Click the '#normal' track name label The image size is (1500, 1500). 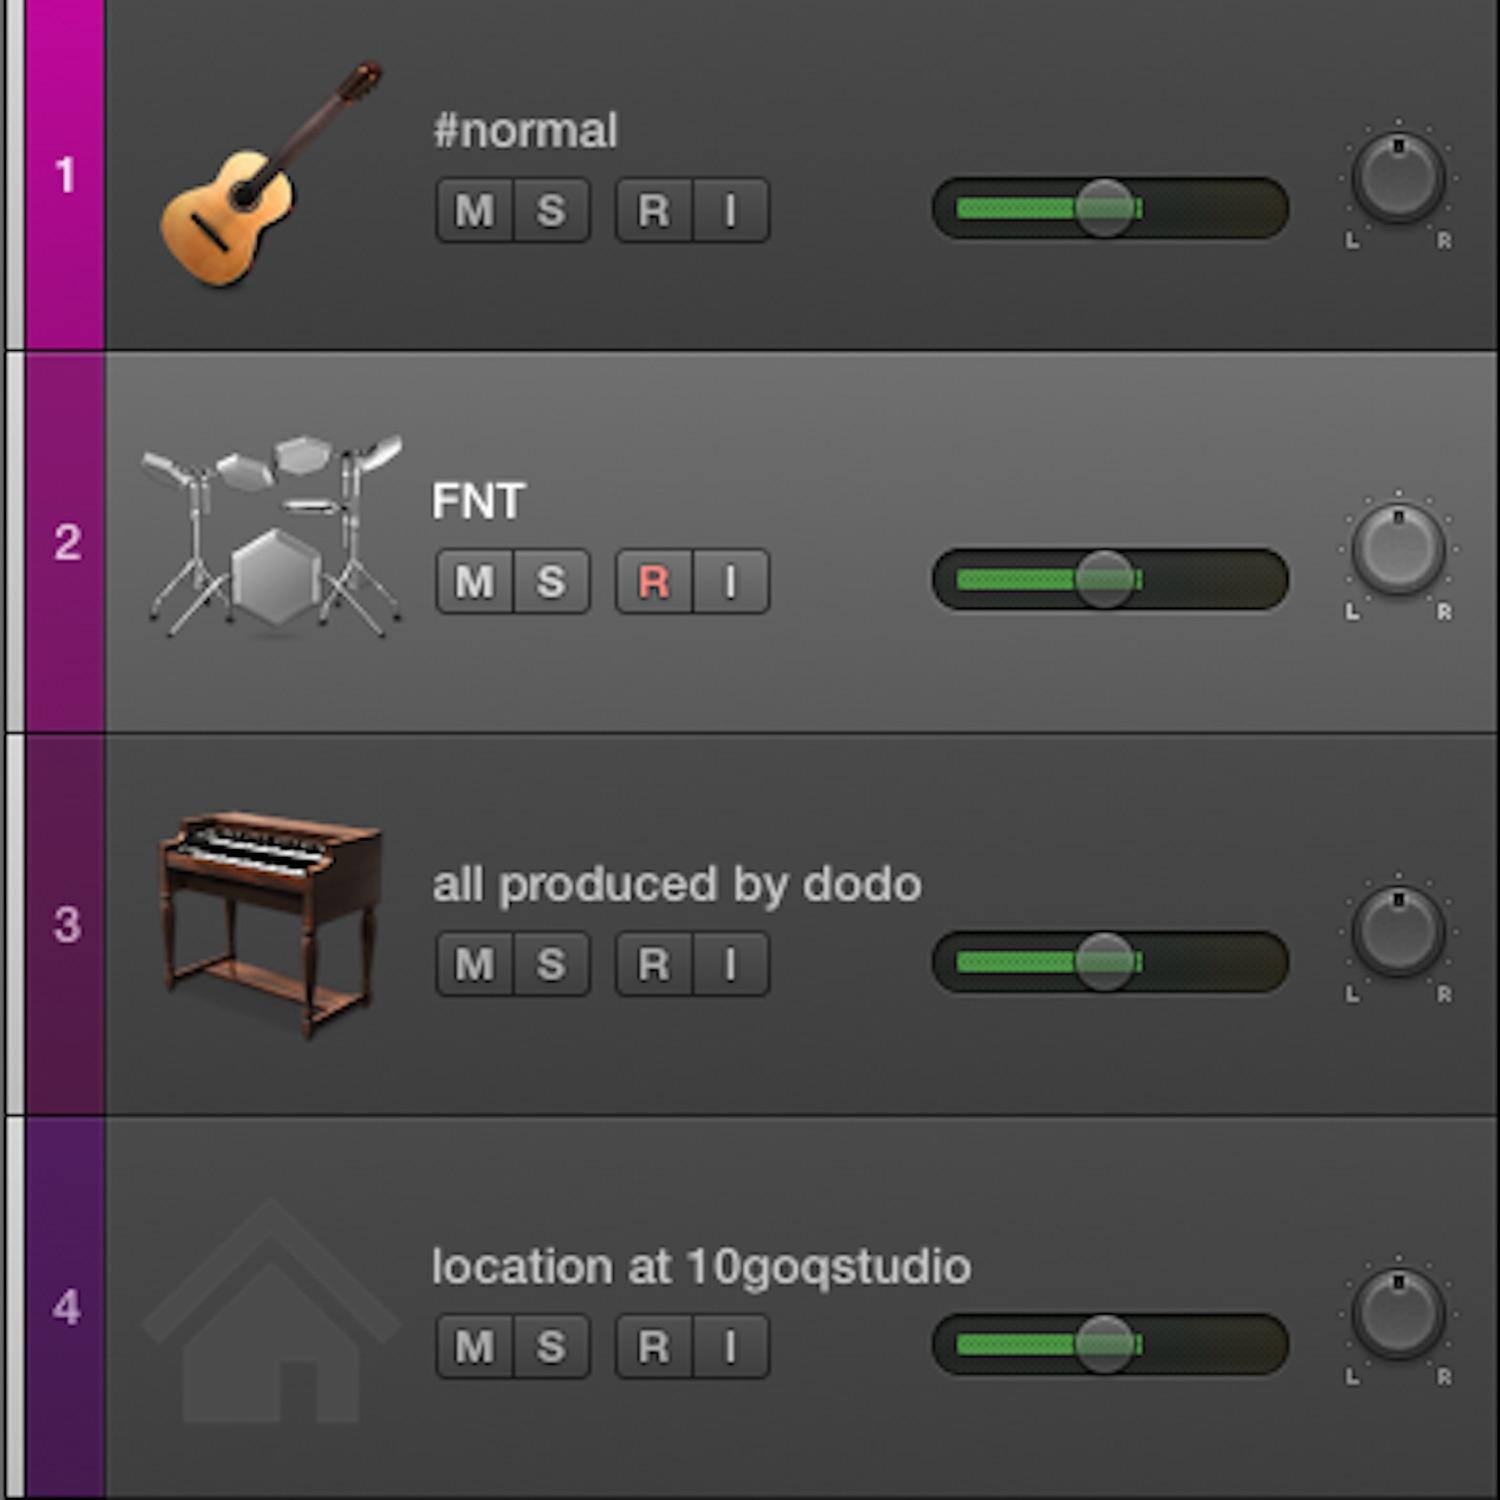[x=525, y=131]
